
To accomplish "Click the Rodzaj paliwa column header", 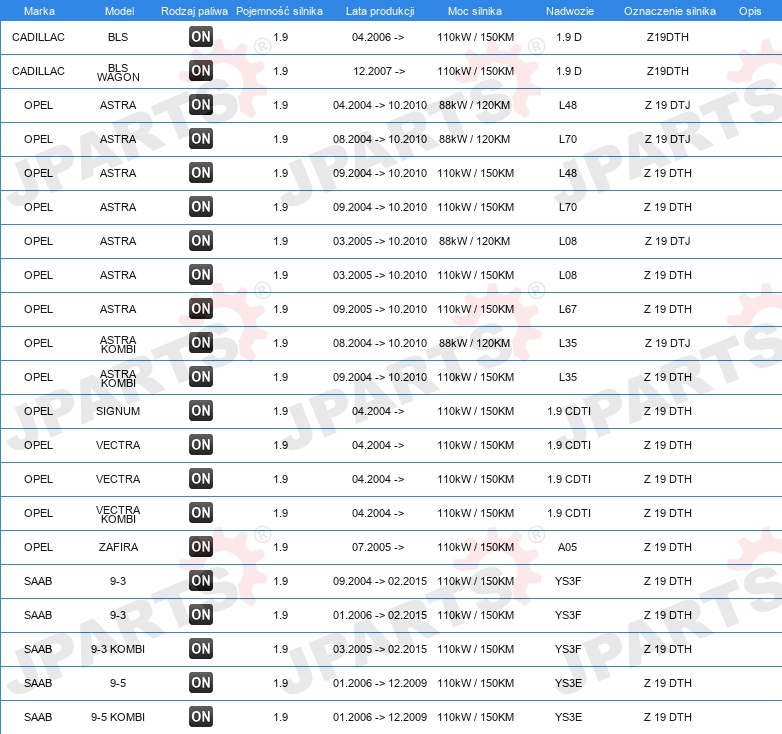I will [194, 11].
